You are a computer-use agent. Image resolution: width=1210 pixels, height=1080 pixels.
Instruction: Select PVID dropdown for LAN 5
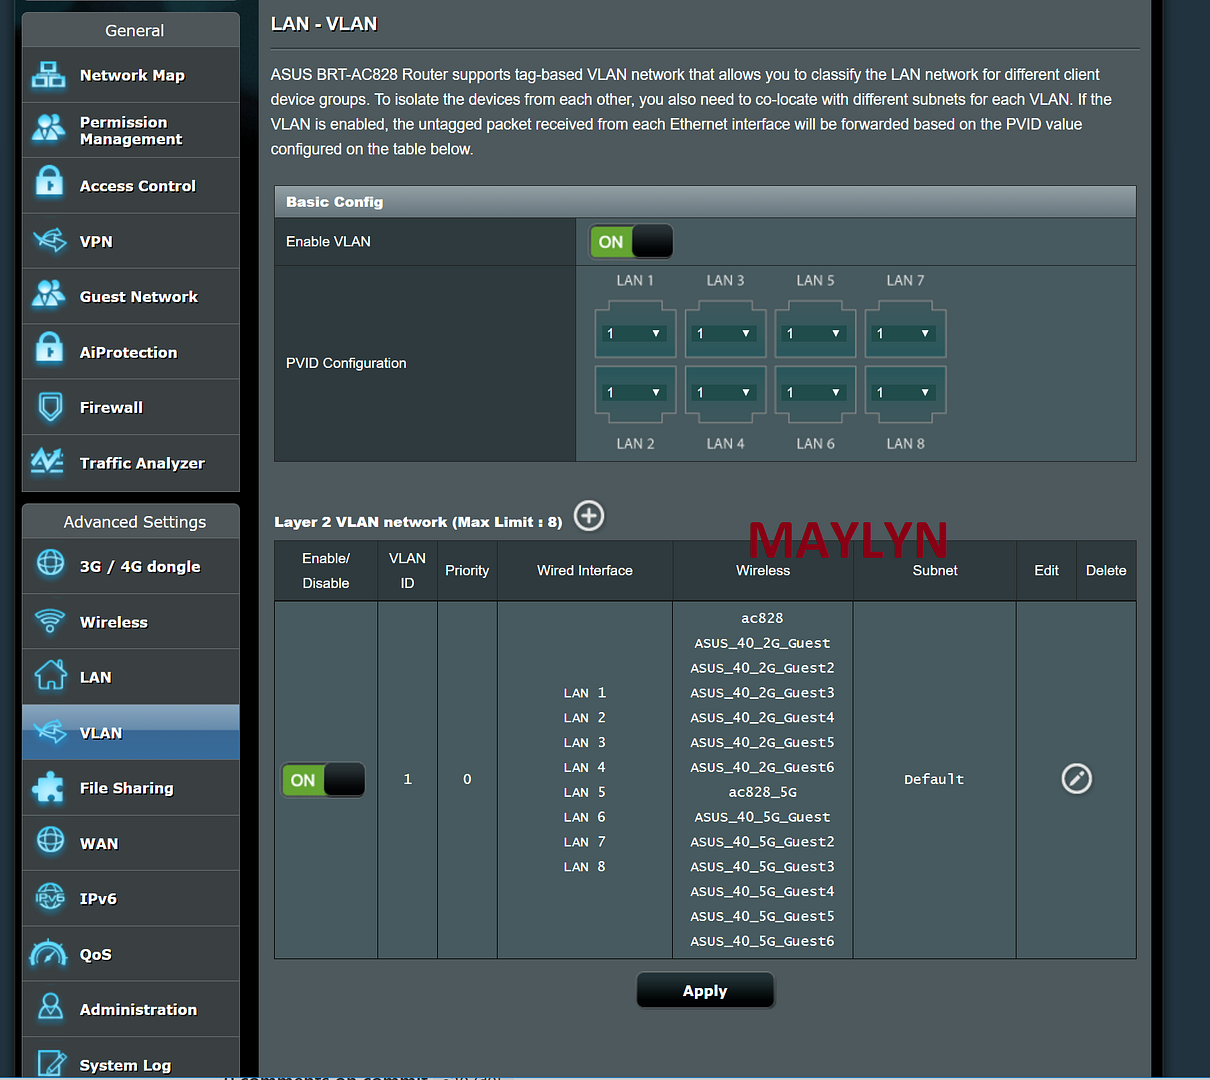(x=815, y=333)
